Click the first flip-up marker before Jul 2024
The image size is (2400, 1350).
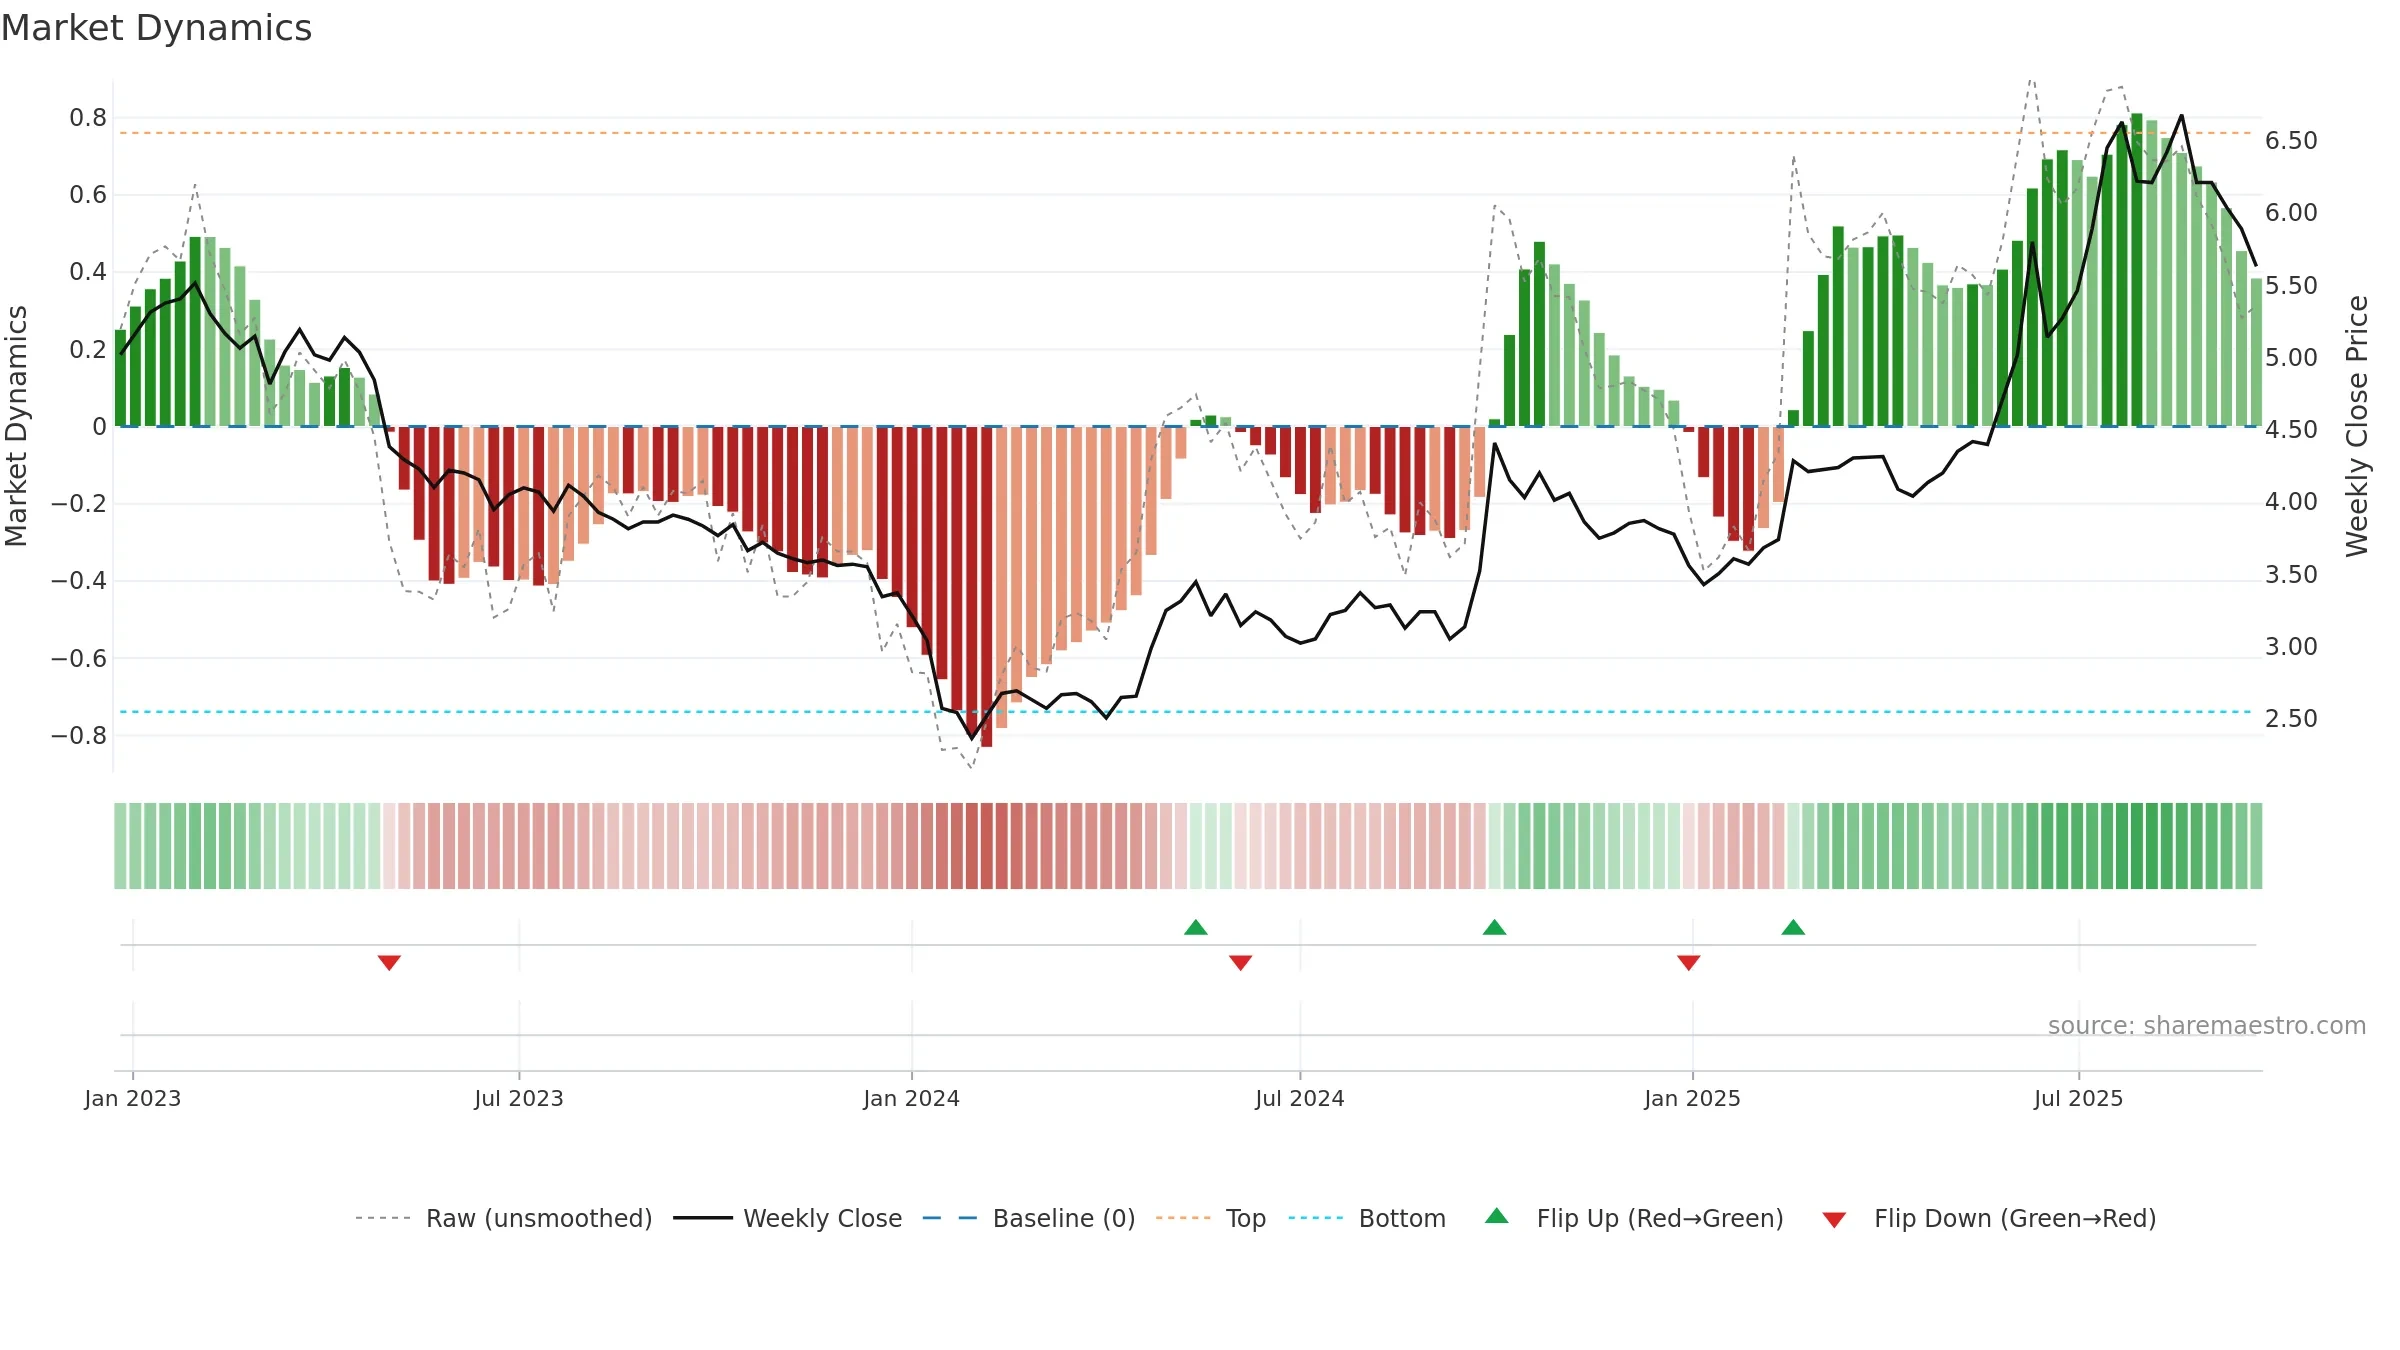1196,927
